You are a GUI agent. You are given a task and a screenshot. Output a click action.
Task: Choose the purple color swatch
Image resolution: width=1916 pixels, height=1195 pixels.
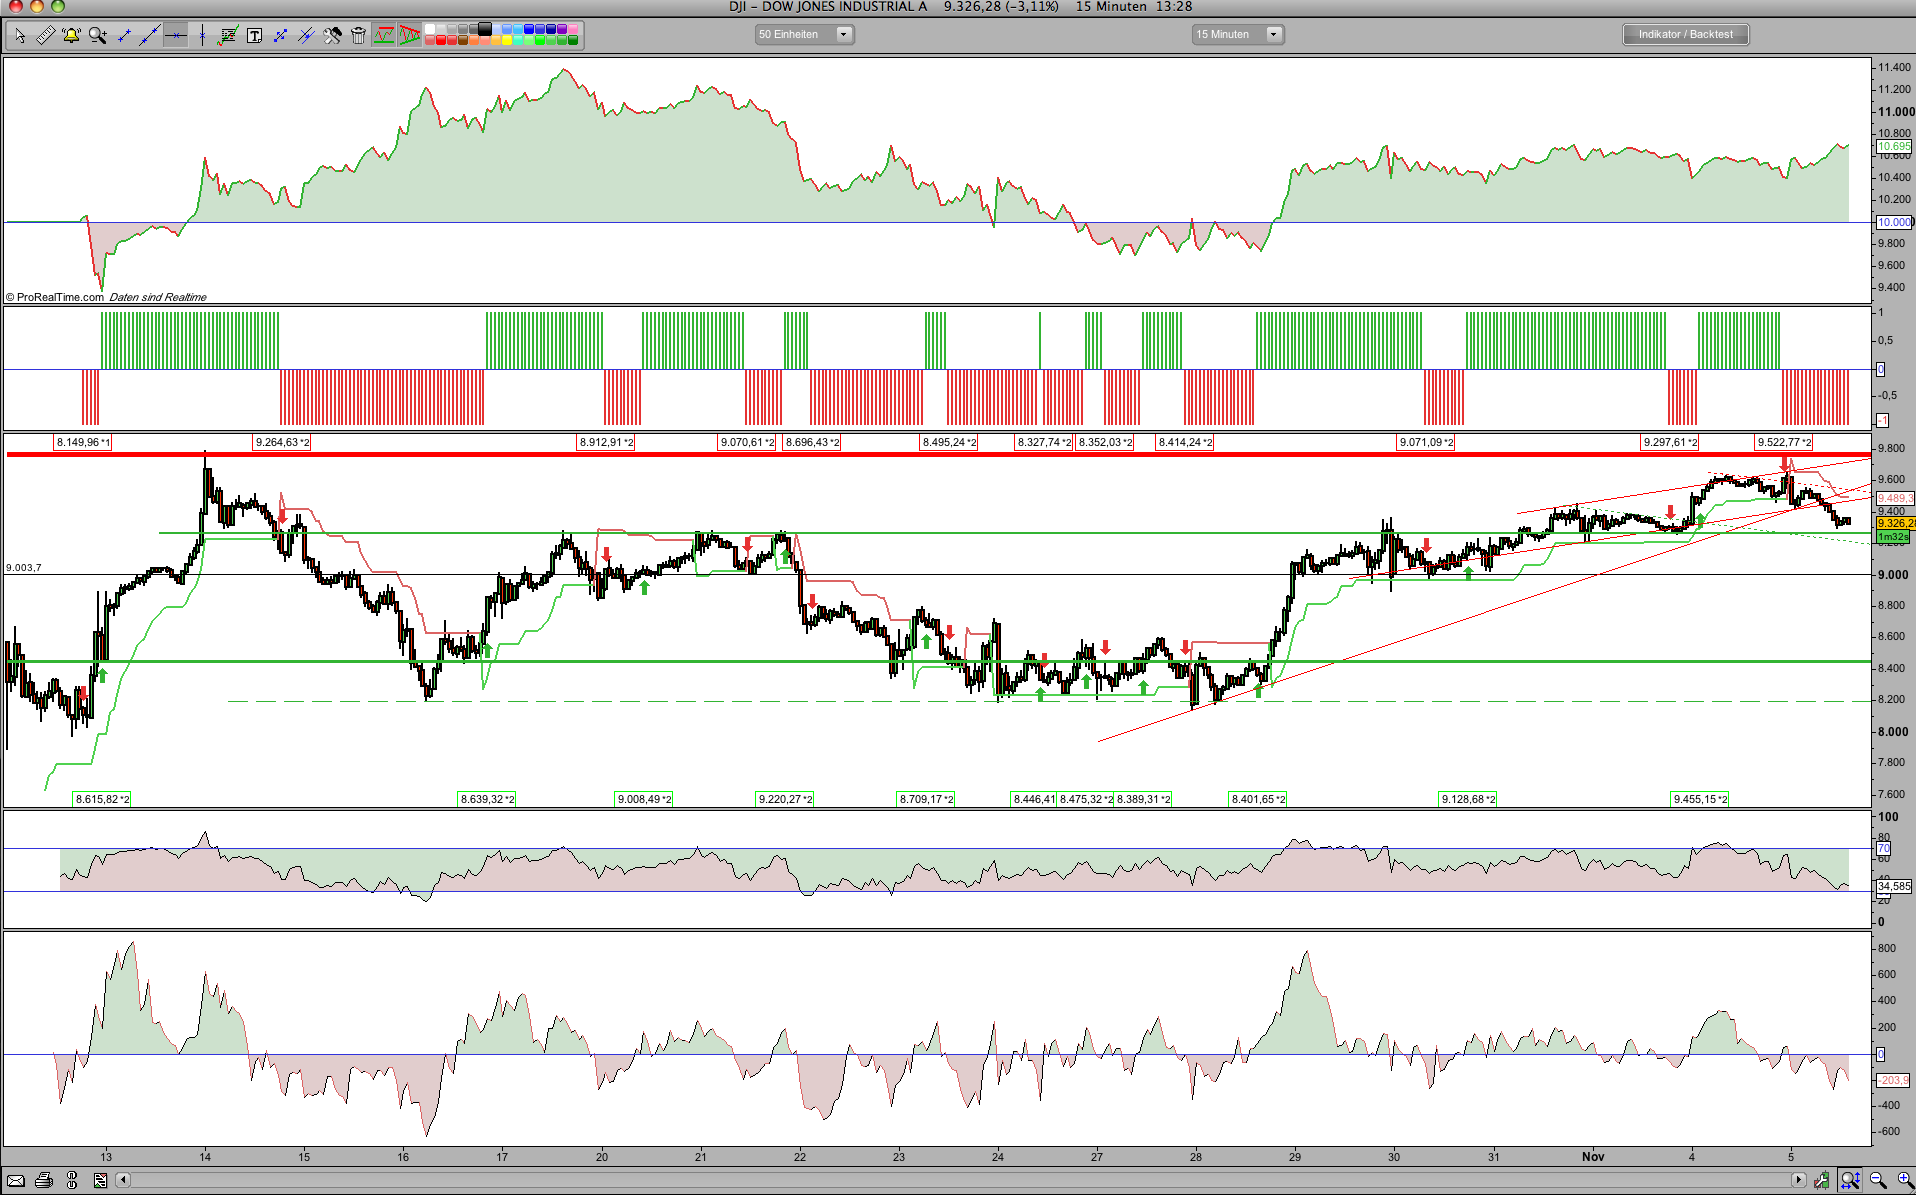pyautogui.click(x=562, y=30)
